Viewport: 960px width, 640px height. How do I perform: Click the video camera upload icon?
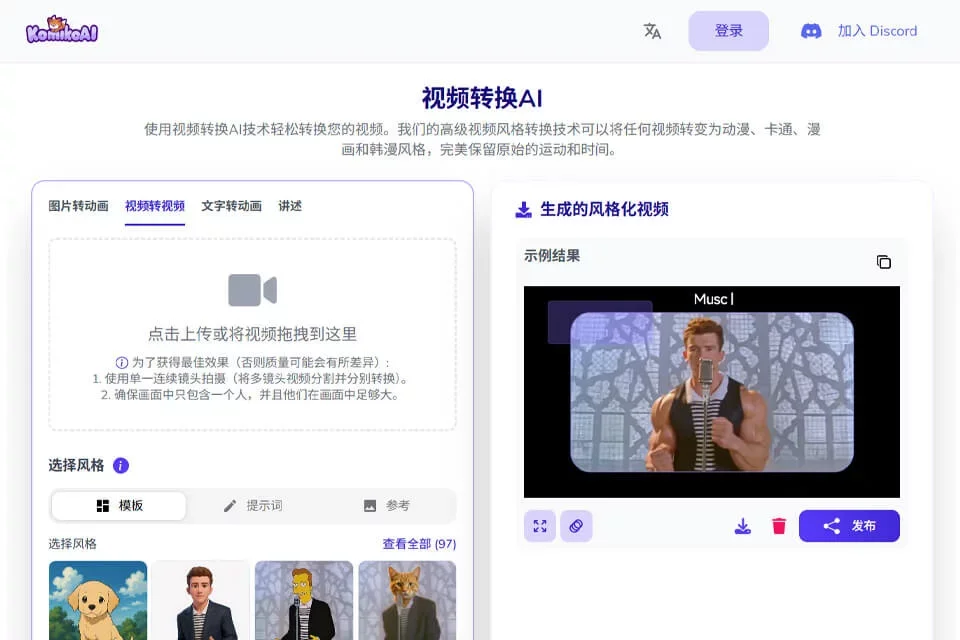tap(252, 290)
